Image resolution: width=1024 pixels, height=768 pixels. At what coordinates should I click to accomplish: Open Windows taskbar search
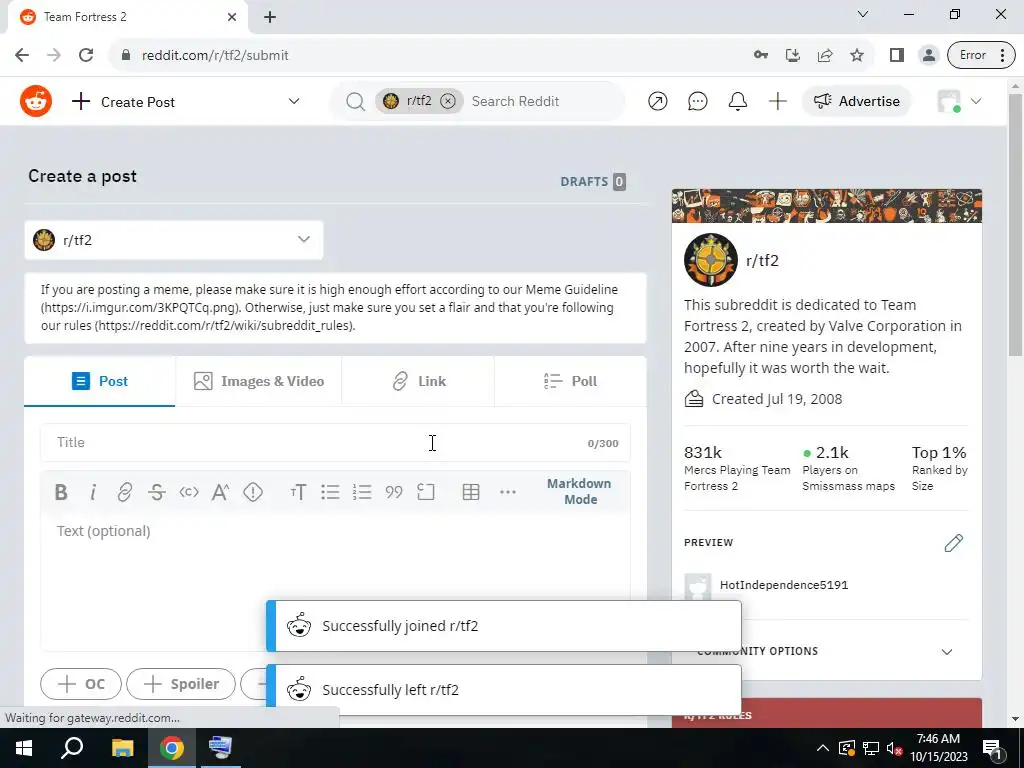(x=72, y=748)
